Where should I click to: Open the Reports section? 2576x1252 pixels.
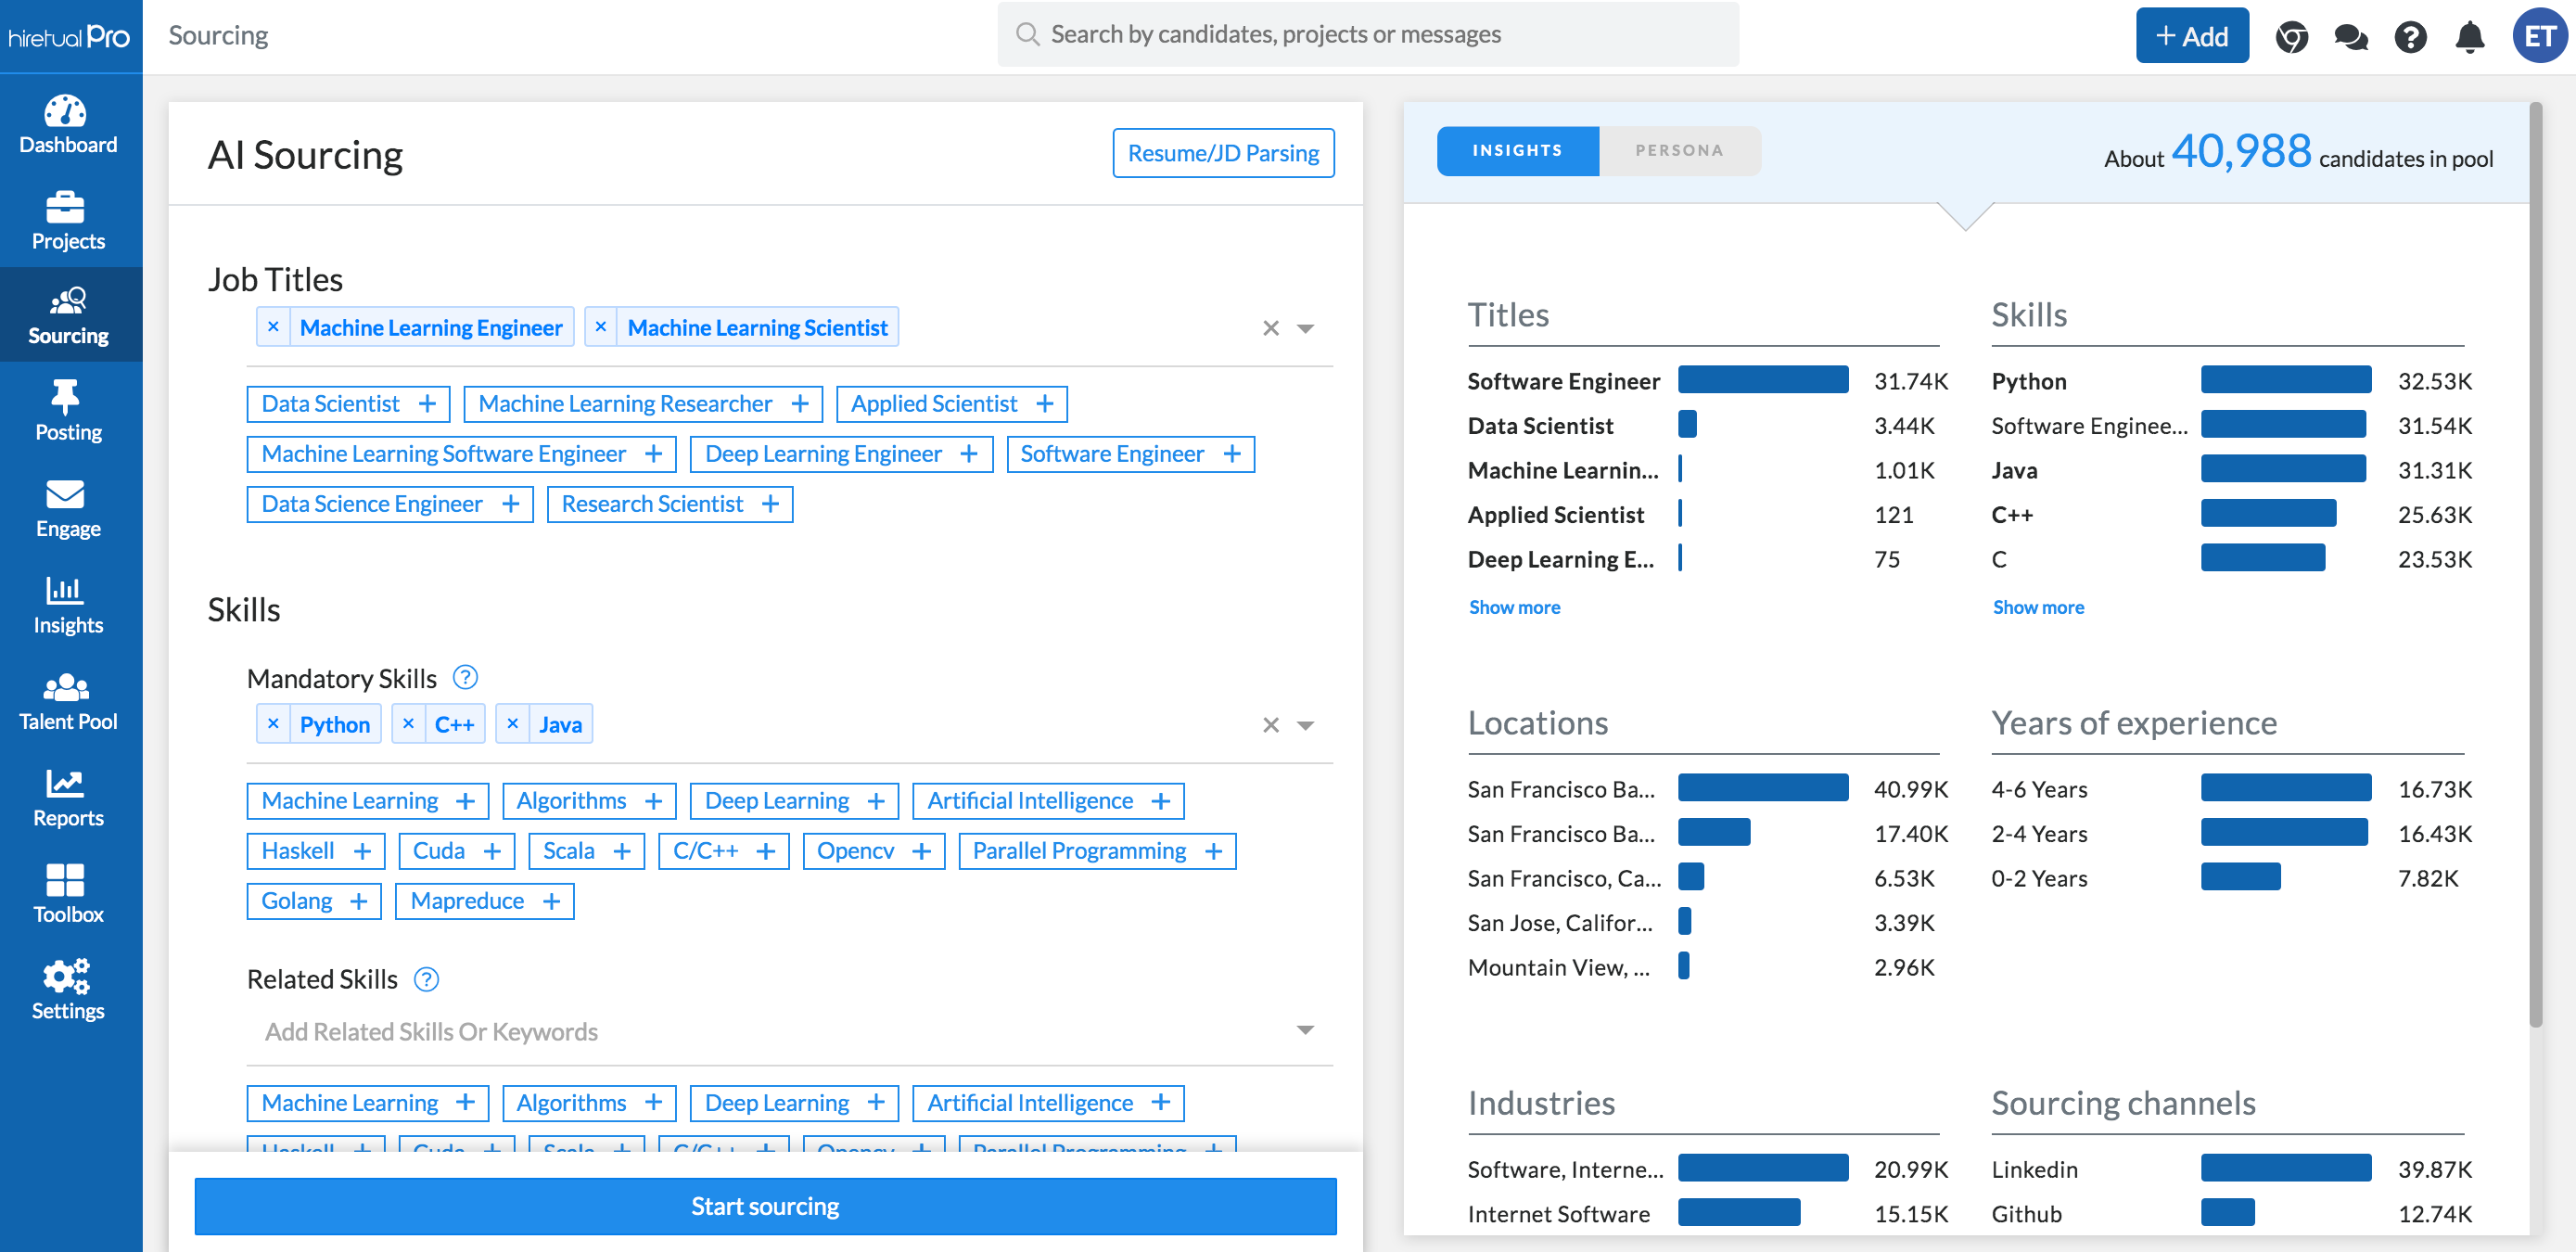tap(67, 796)
